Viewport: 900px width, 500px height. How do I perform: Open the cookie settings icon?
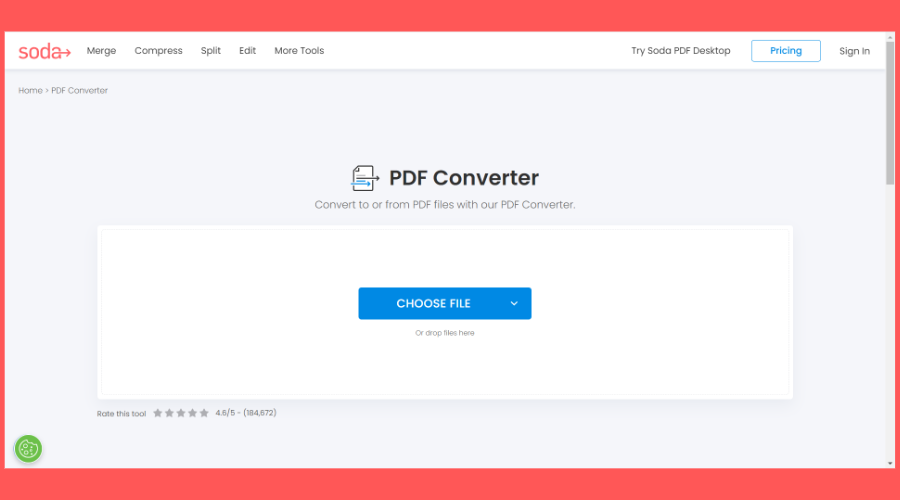pyautogui.click(x=28, y=449)
